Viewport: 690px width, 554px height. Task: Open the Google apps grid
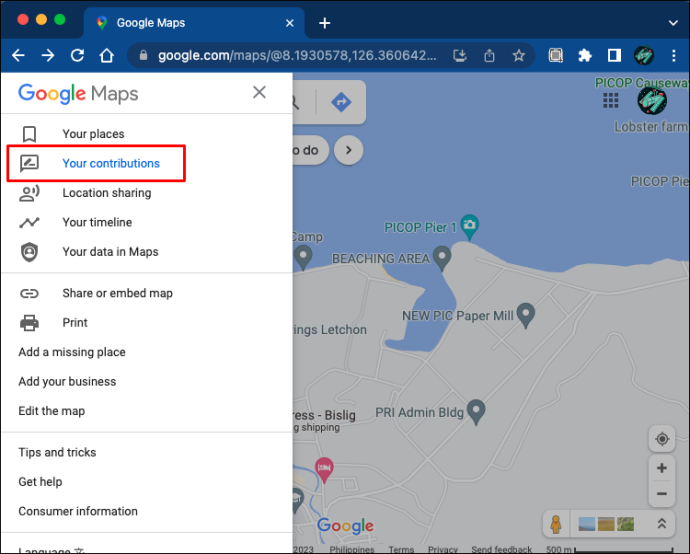610,100
